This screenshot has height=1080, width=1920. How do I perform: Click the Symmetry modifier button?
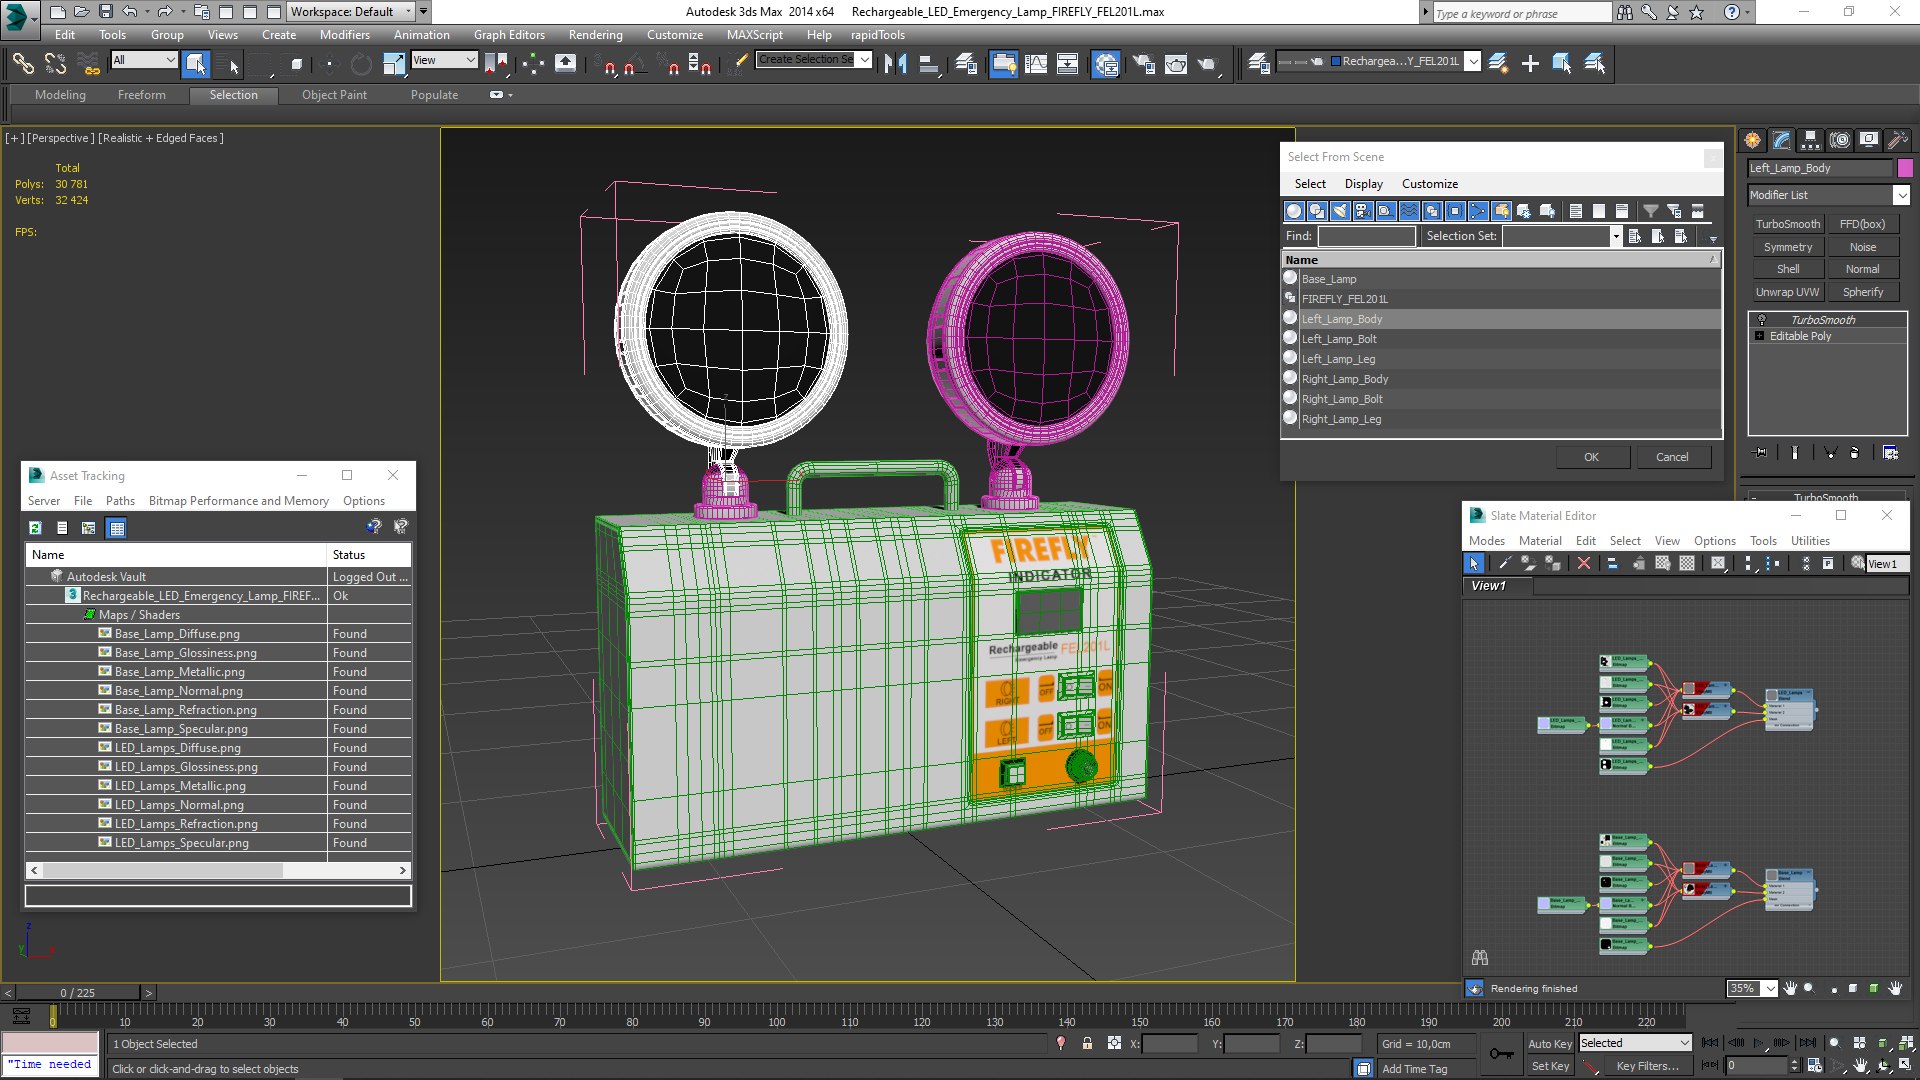[1788, 247]
